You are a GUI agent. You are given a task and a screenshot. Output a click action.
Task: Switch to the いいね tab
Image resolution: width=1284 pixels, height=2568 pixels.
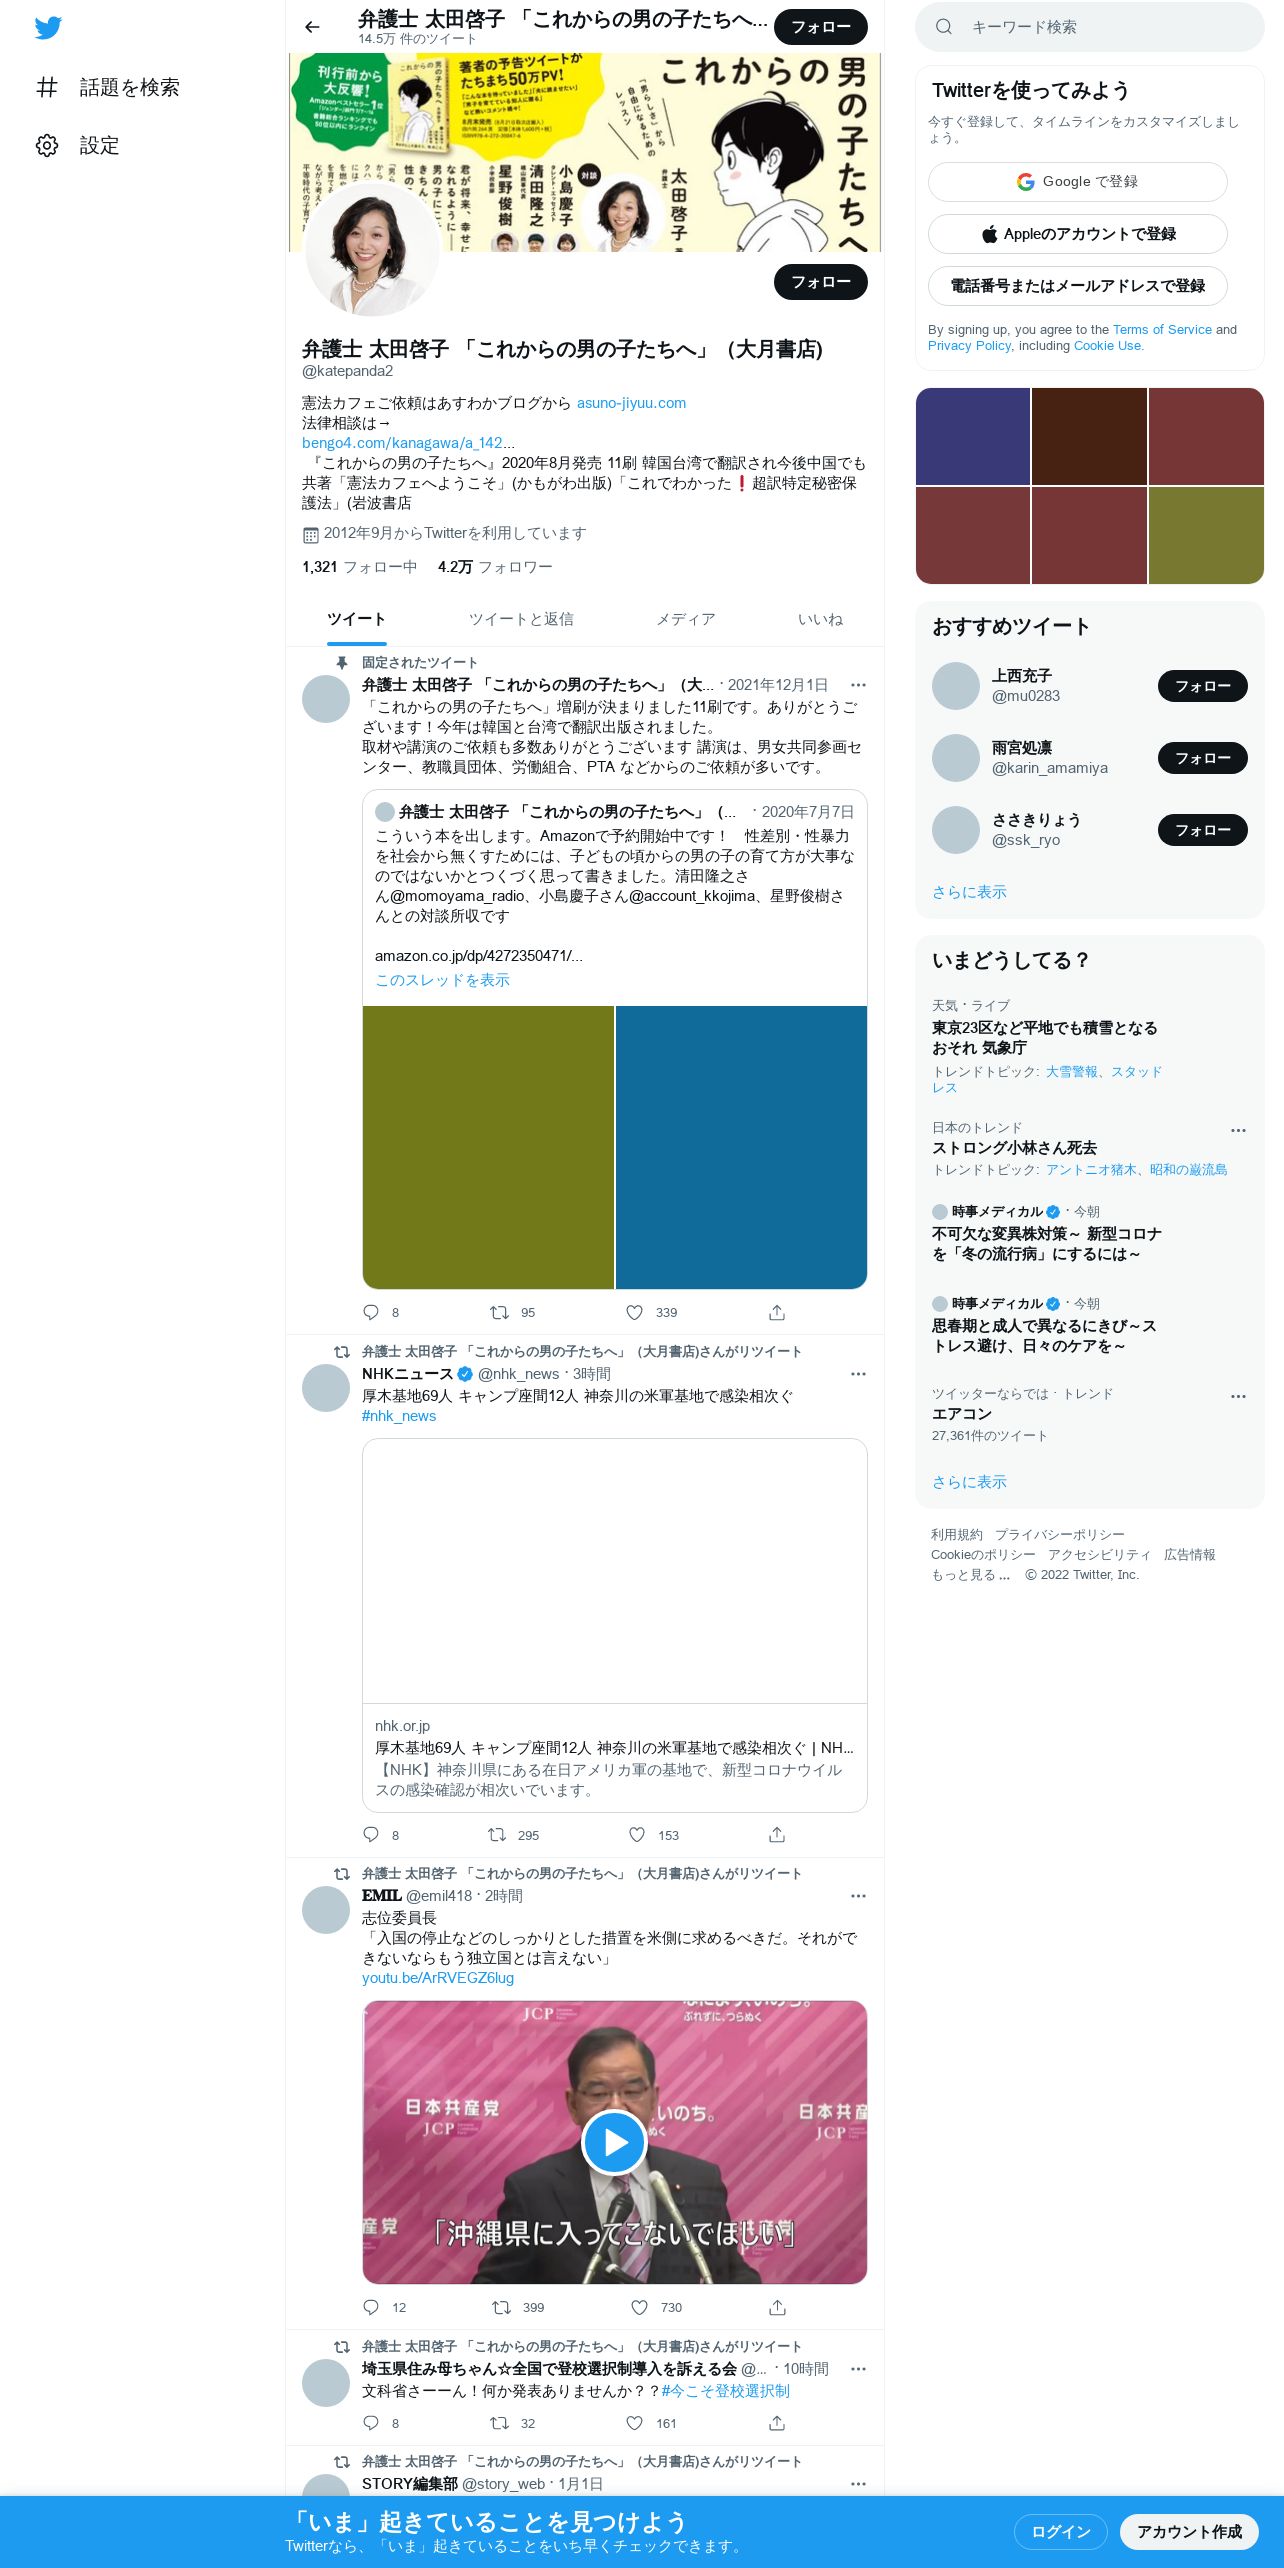(x=820, y=619)
